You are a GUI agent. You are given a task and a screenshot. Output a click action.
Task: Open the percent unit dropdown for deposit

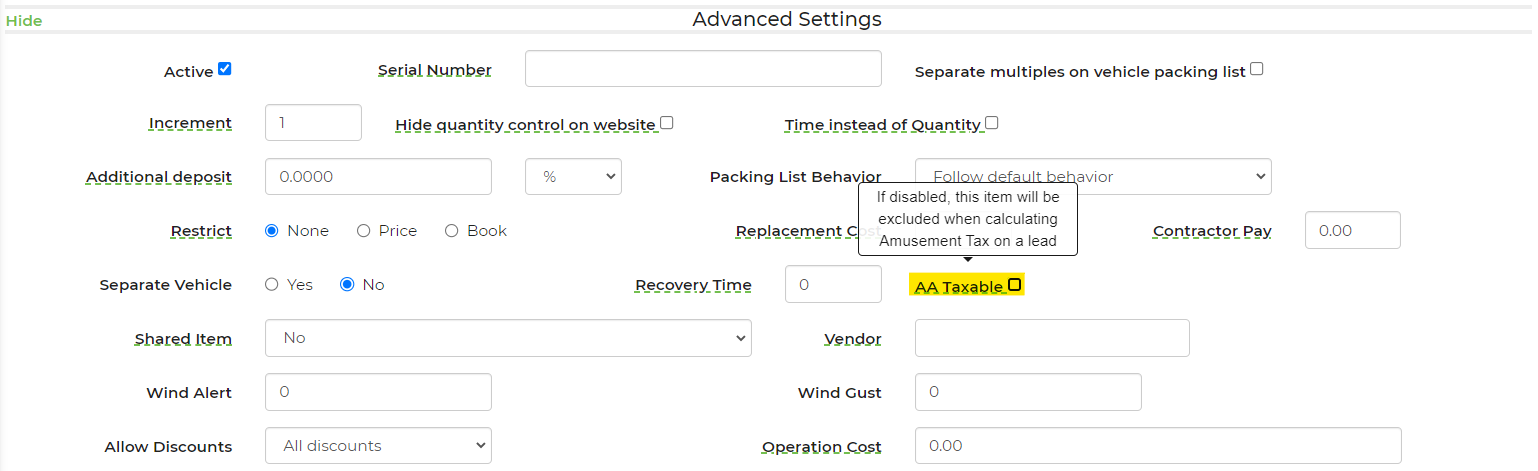coord(573,177)
